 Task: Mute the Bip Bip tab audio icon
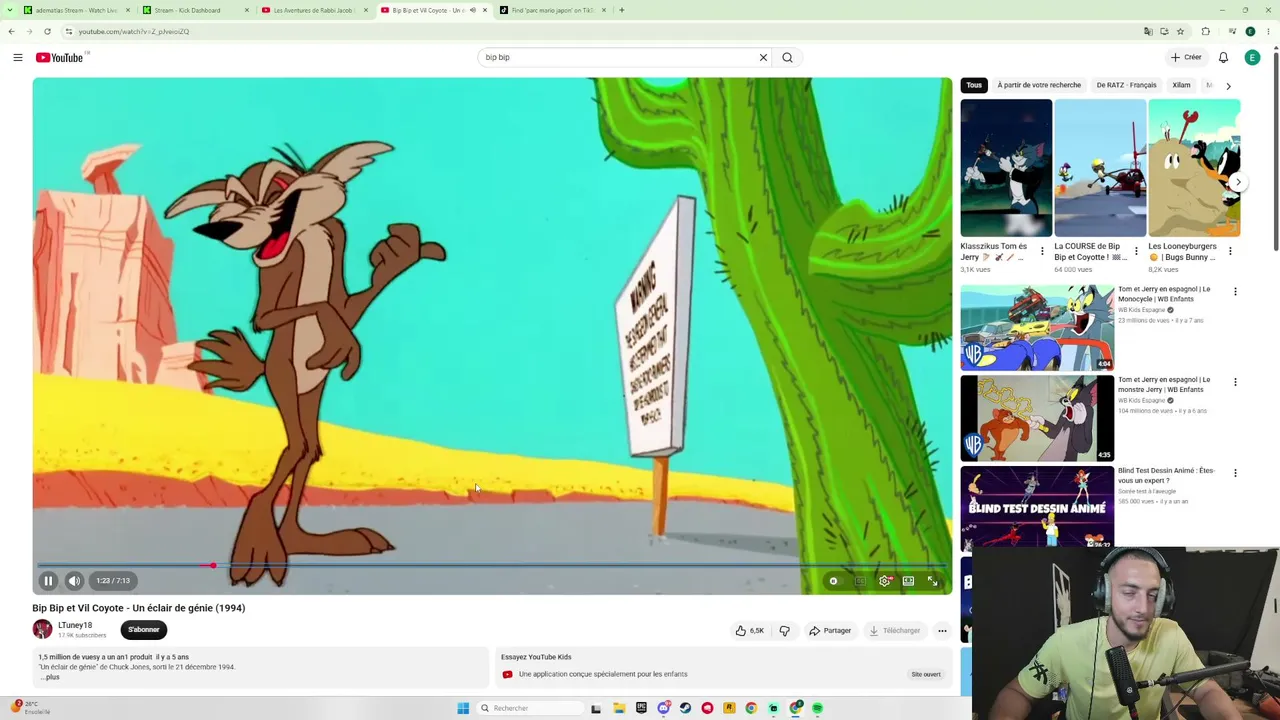473,10
